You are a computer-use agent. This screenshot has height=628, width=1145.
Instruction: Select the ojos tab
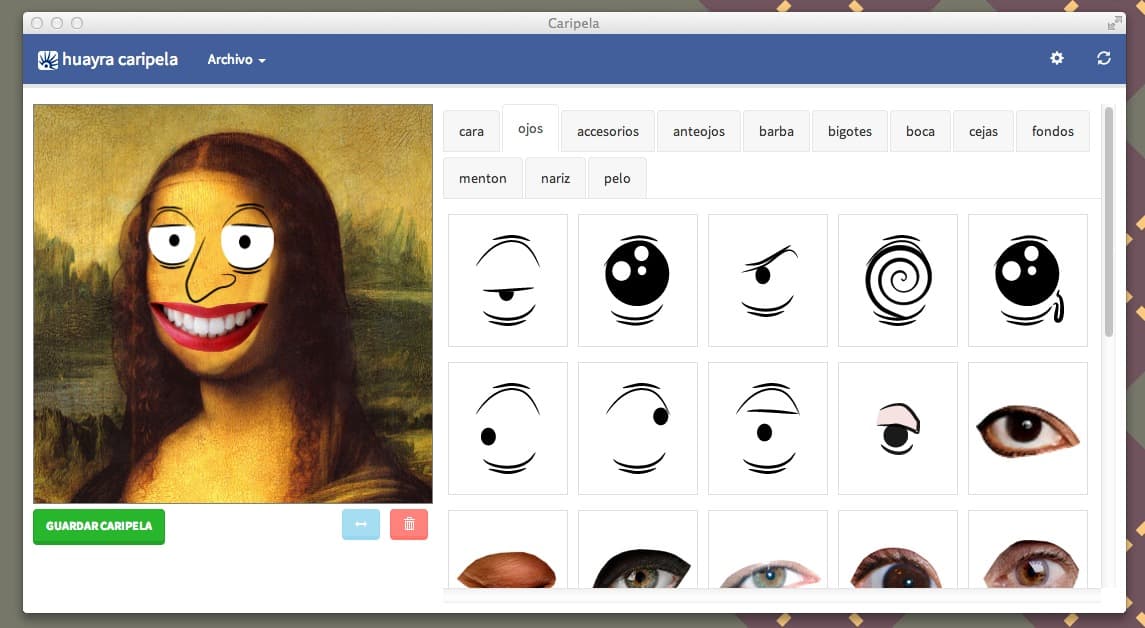point(530,129)
